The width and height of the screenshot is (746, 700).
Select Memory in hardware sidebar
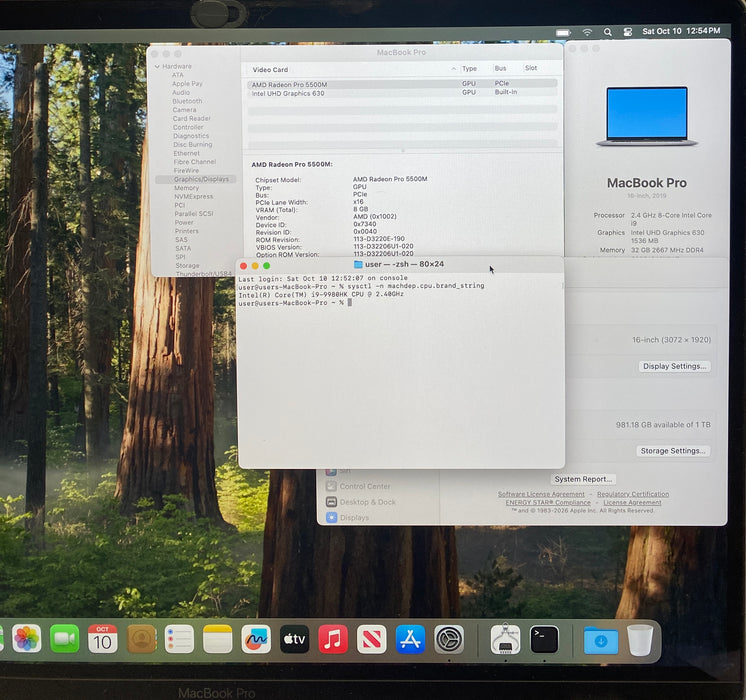coord(186,188)
